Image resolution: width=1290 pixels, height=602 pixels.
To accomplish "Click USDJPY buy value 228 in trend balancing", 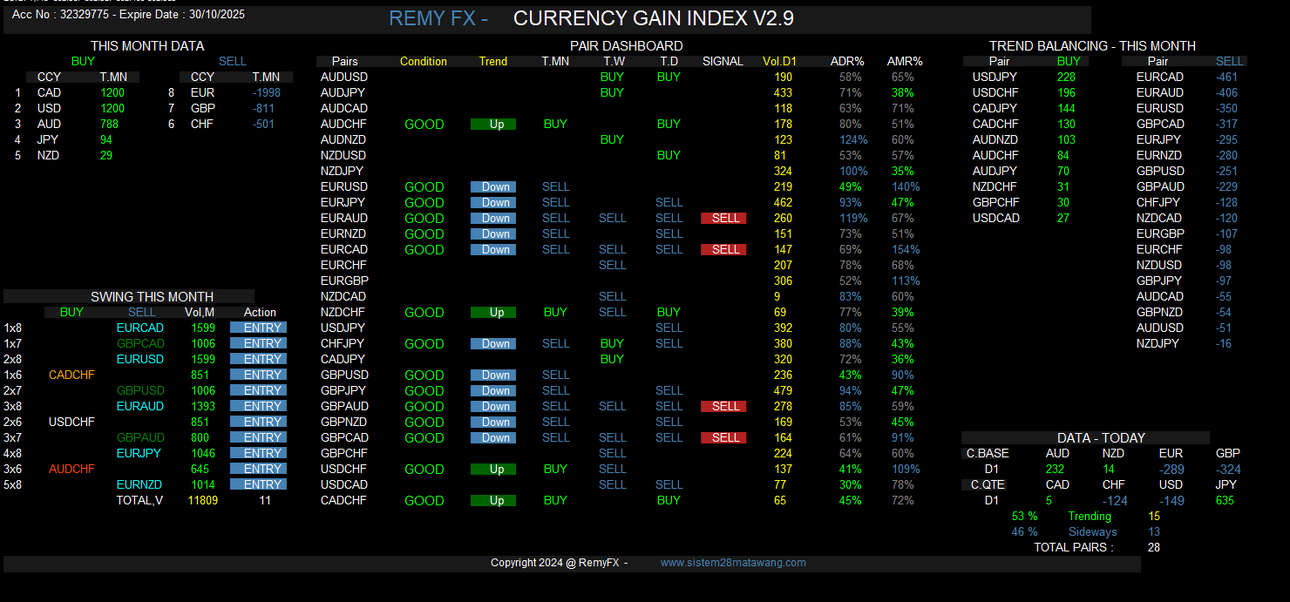I will pyautogui.click(x=1066, y=77).
